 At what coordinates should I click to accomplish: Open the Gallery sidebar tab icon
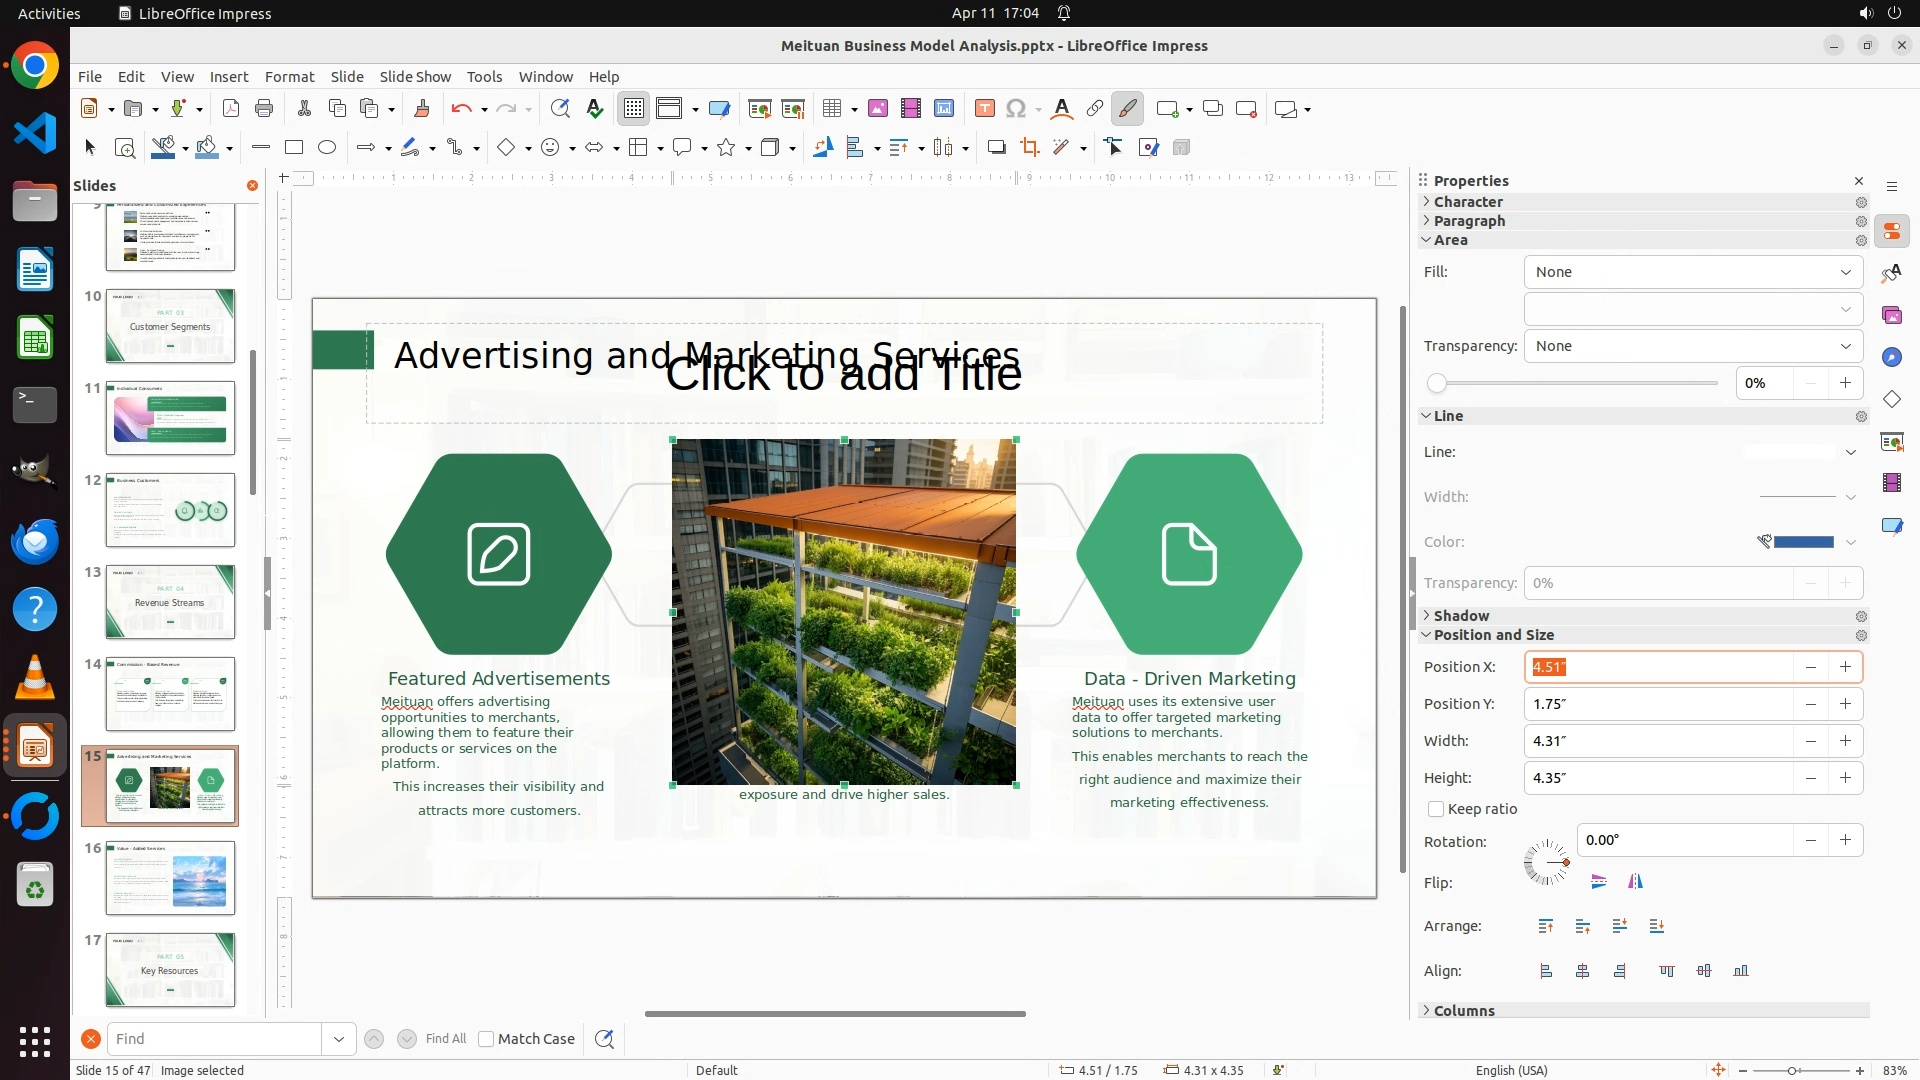coord(1891,315)
